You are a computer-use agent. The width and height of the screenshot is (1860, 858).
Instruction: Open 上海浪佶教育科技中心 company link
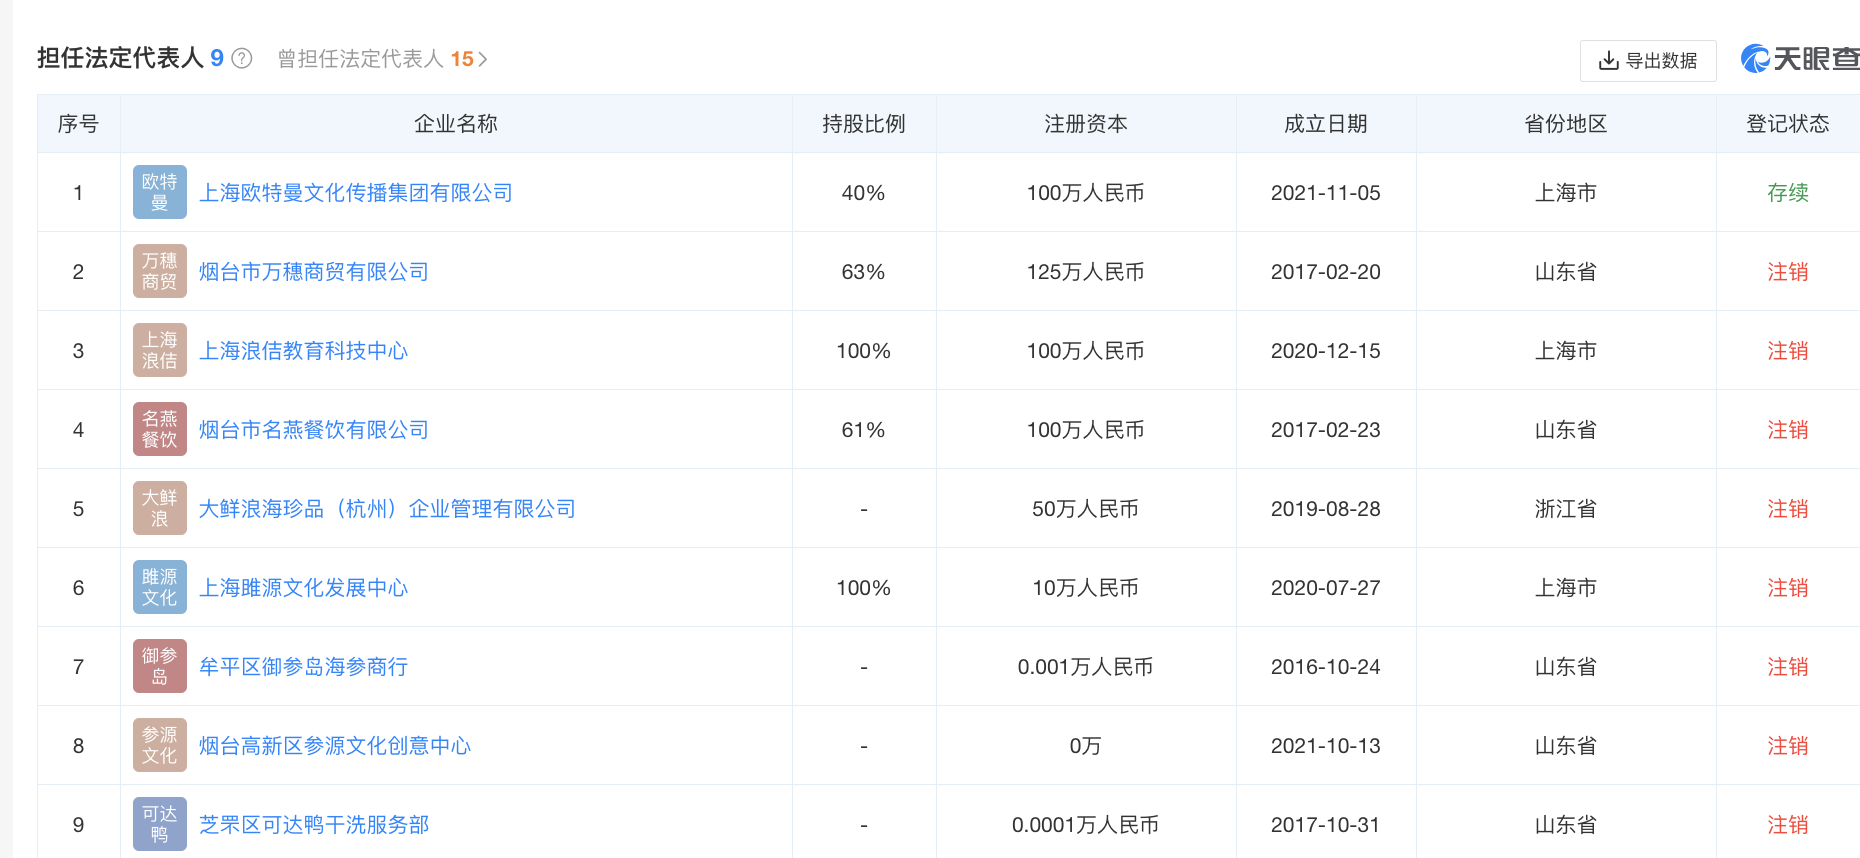303,351
